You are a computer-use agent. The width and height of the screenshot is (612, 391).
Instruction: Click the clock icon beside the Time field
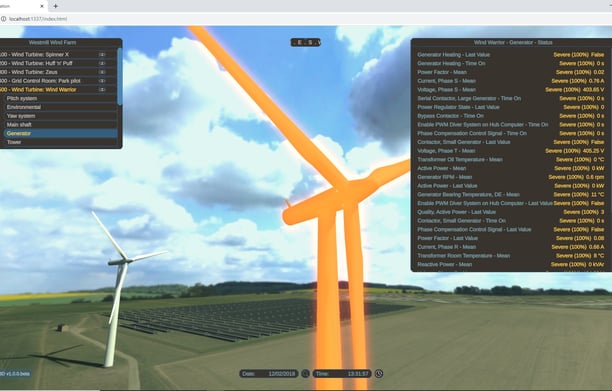pyautogui.click(x=379, y=374)
